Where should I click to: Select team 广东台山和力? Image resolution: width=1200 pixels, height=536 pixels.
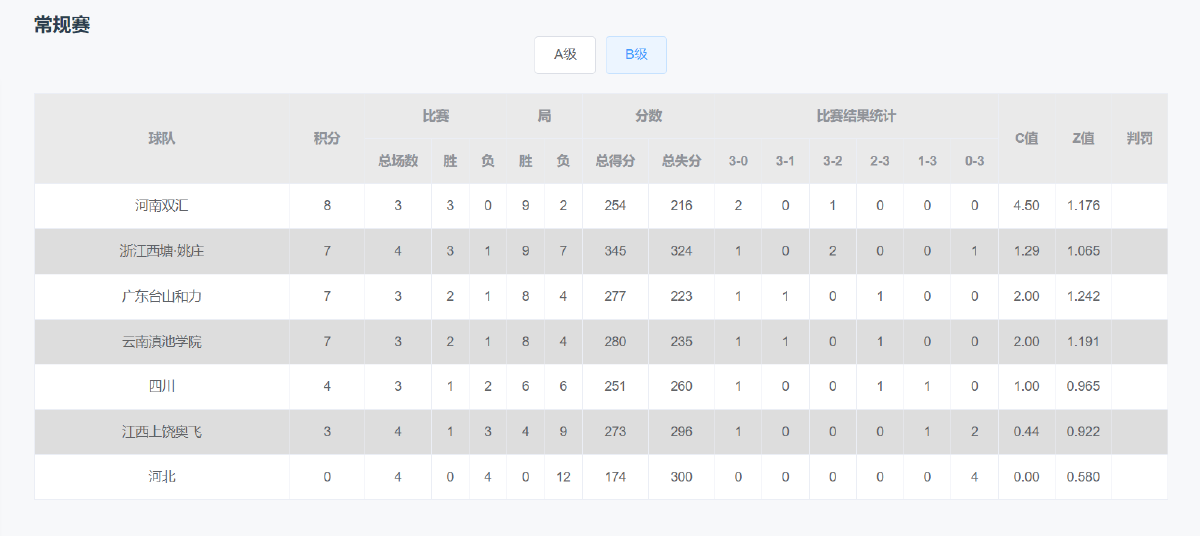click(162, 297)
